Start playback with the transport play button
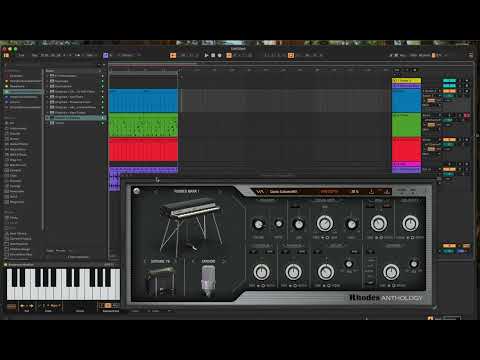 [x=206, y=55]
